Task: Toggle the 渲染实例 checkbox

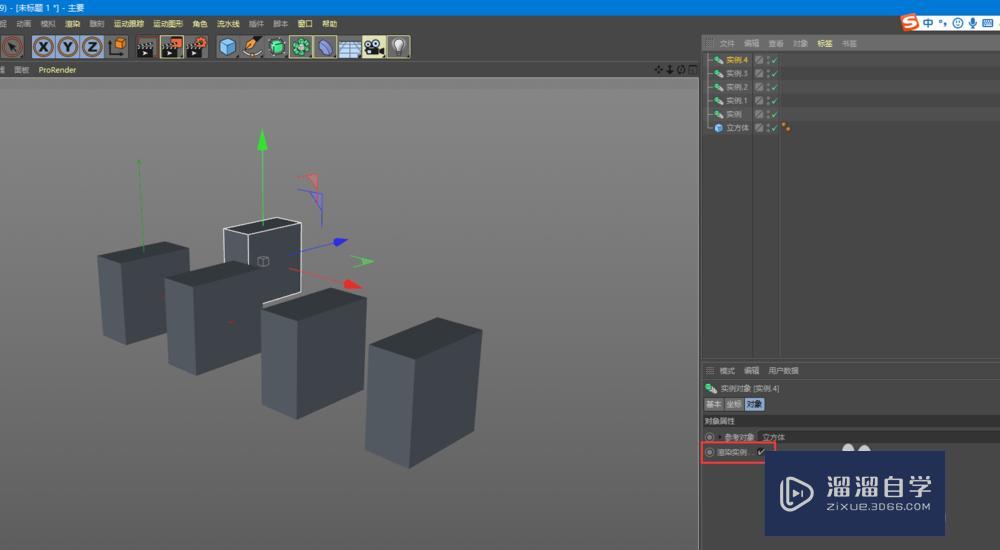Action: point(761,452)
